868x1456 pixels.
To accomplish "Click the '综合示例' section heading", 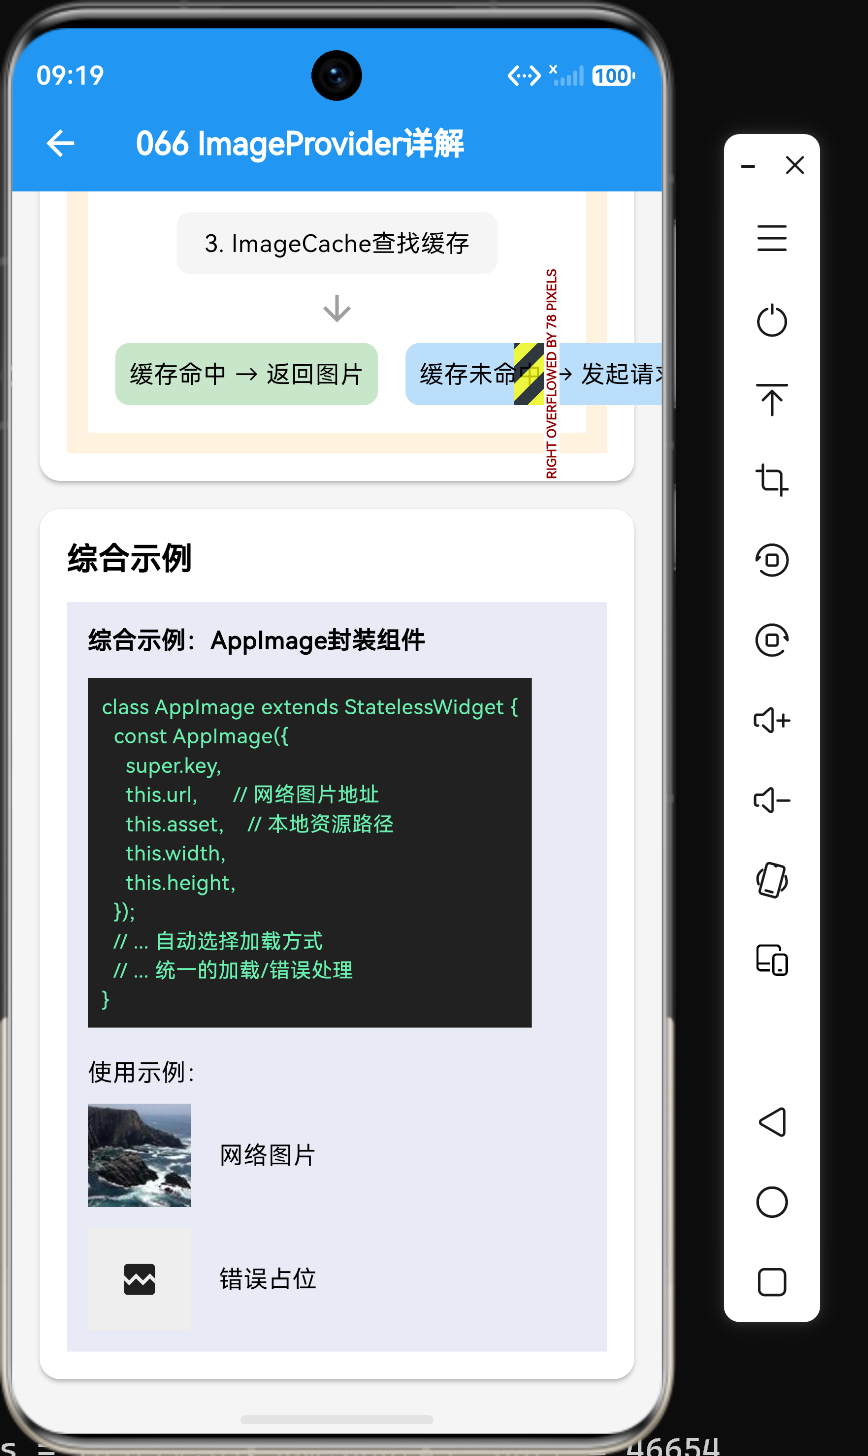I will 129,558.
